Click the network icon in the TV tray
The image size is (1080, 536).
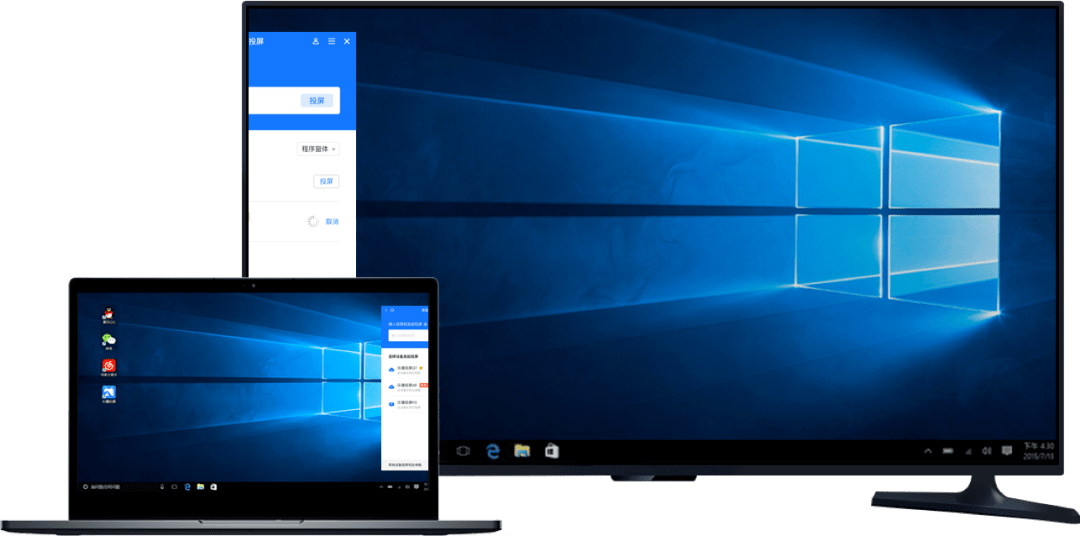coord(968,451)
